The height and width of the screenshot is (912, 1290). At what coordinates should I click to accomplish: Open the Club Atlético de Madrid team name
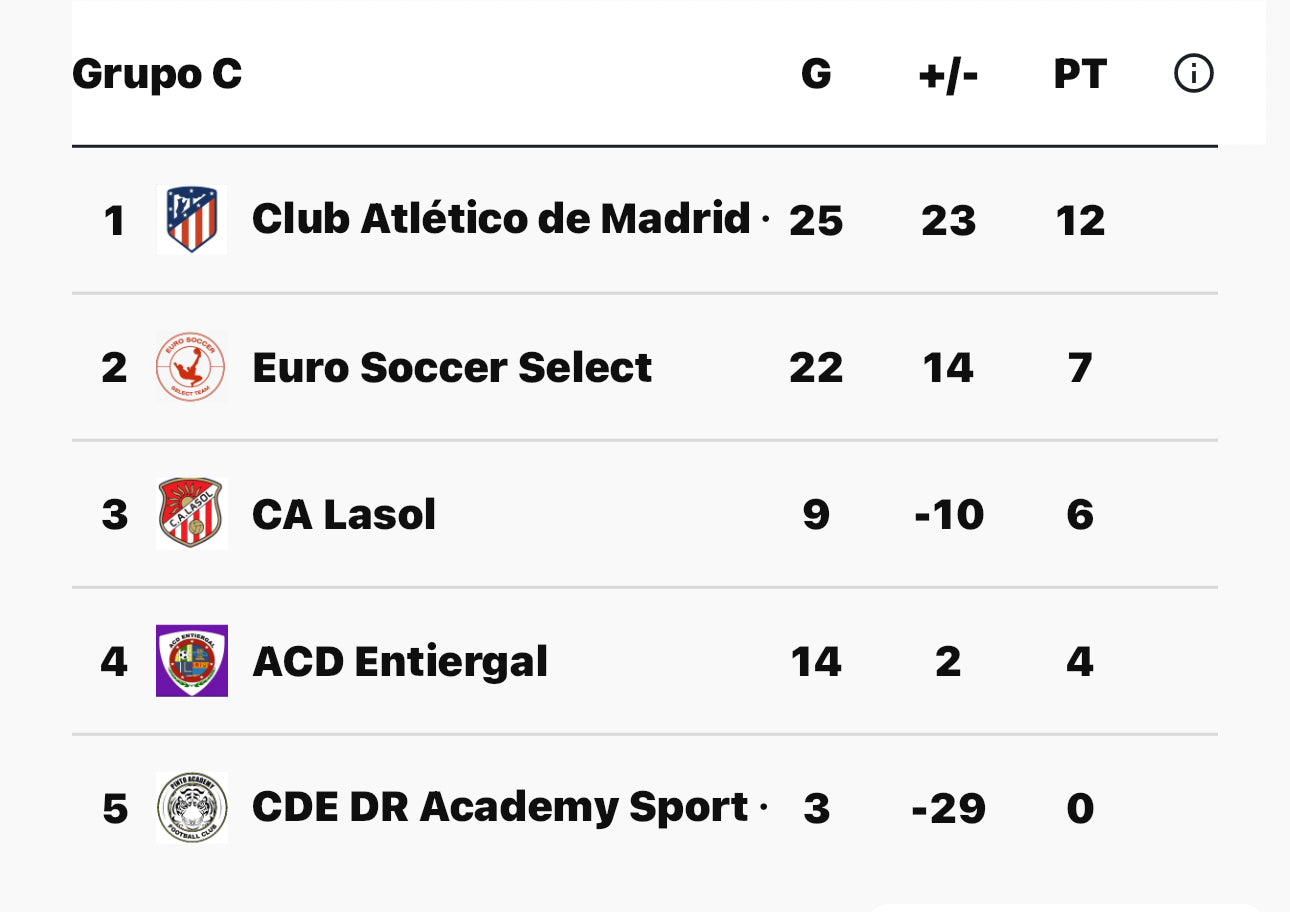[x=501, y=220]
